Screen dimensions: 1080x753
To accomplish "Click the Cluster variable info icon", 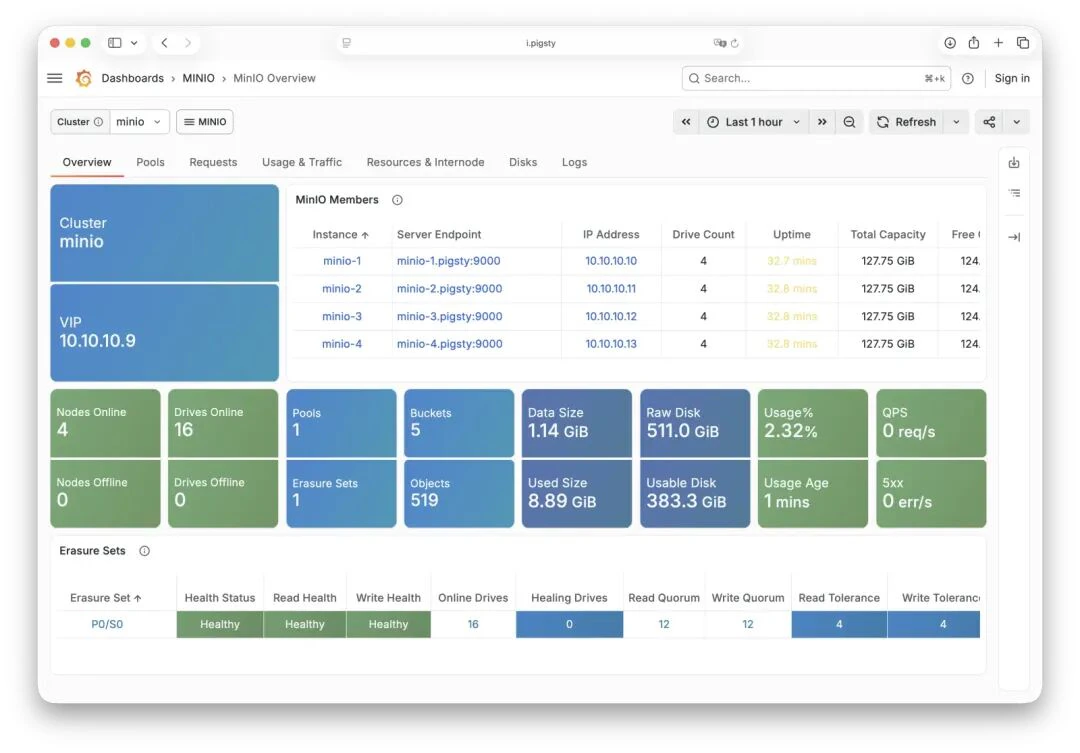I will pyautogui.click(x=98, y=122).
